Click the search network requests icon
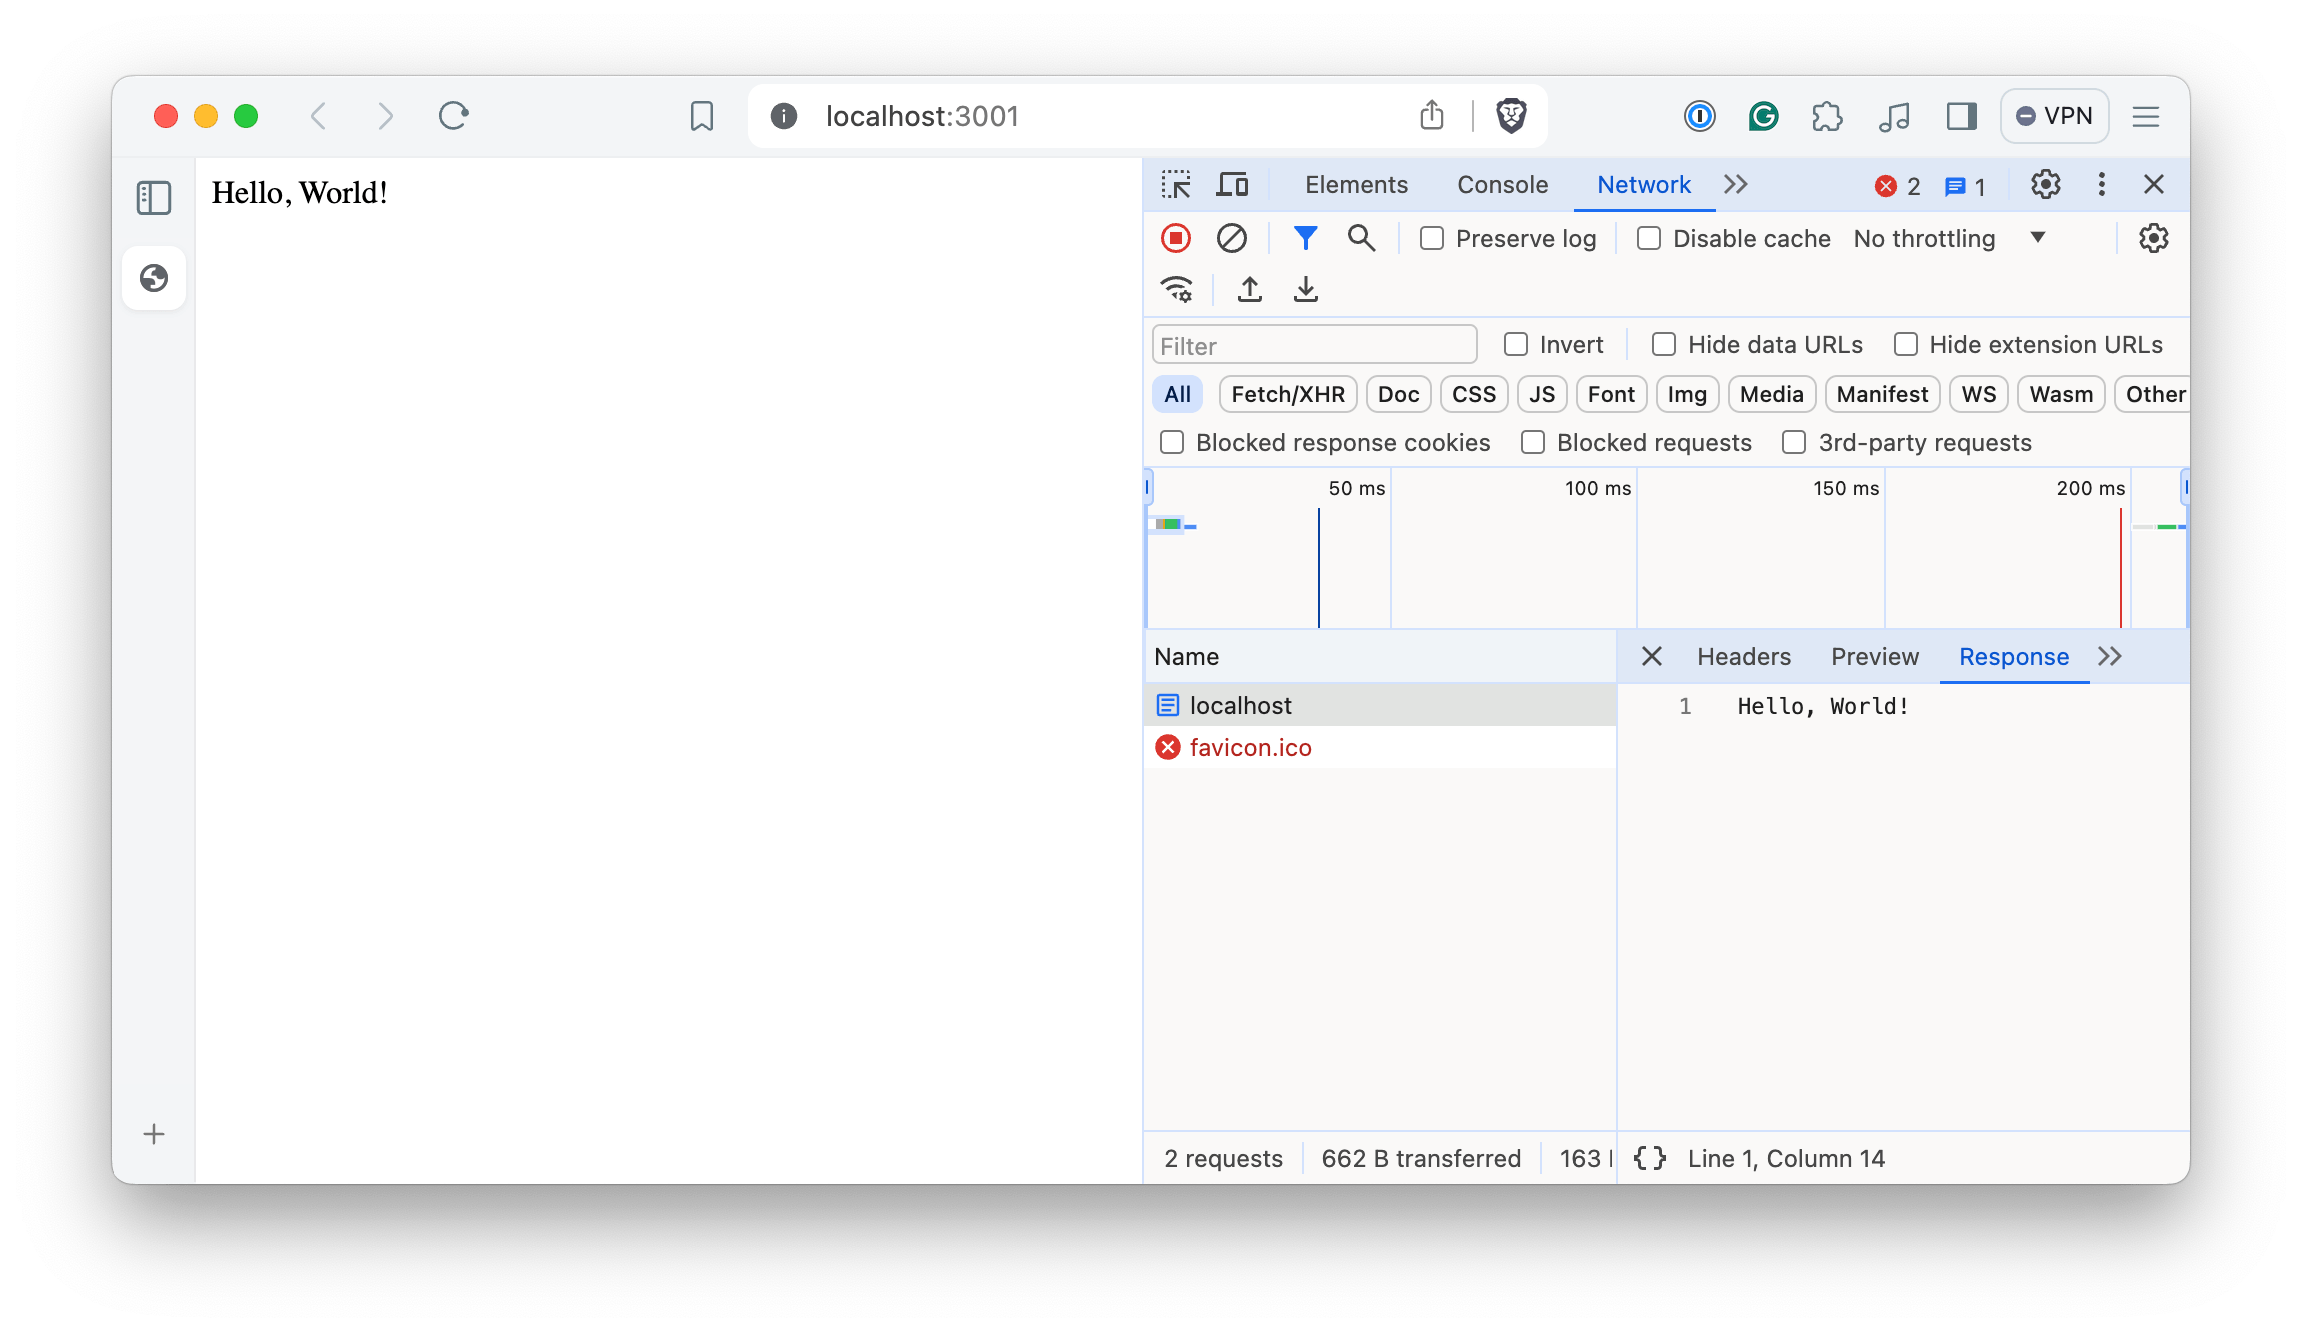The height and width of the screenshot is (1332, 2302). 1362,238
